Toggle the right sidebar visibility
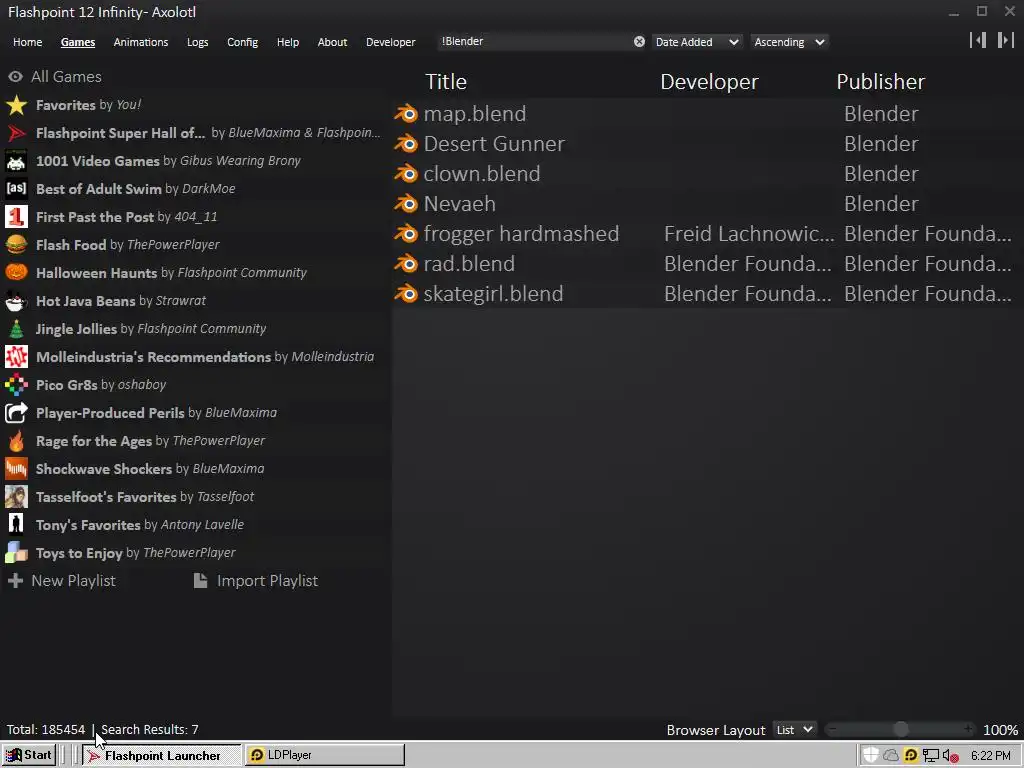 (1006, 40)
